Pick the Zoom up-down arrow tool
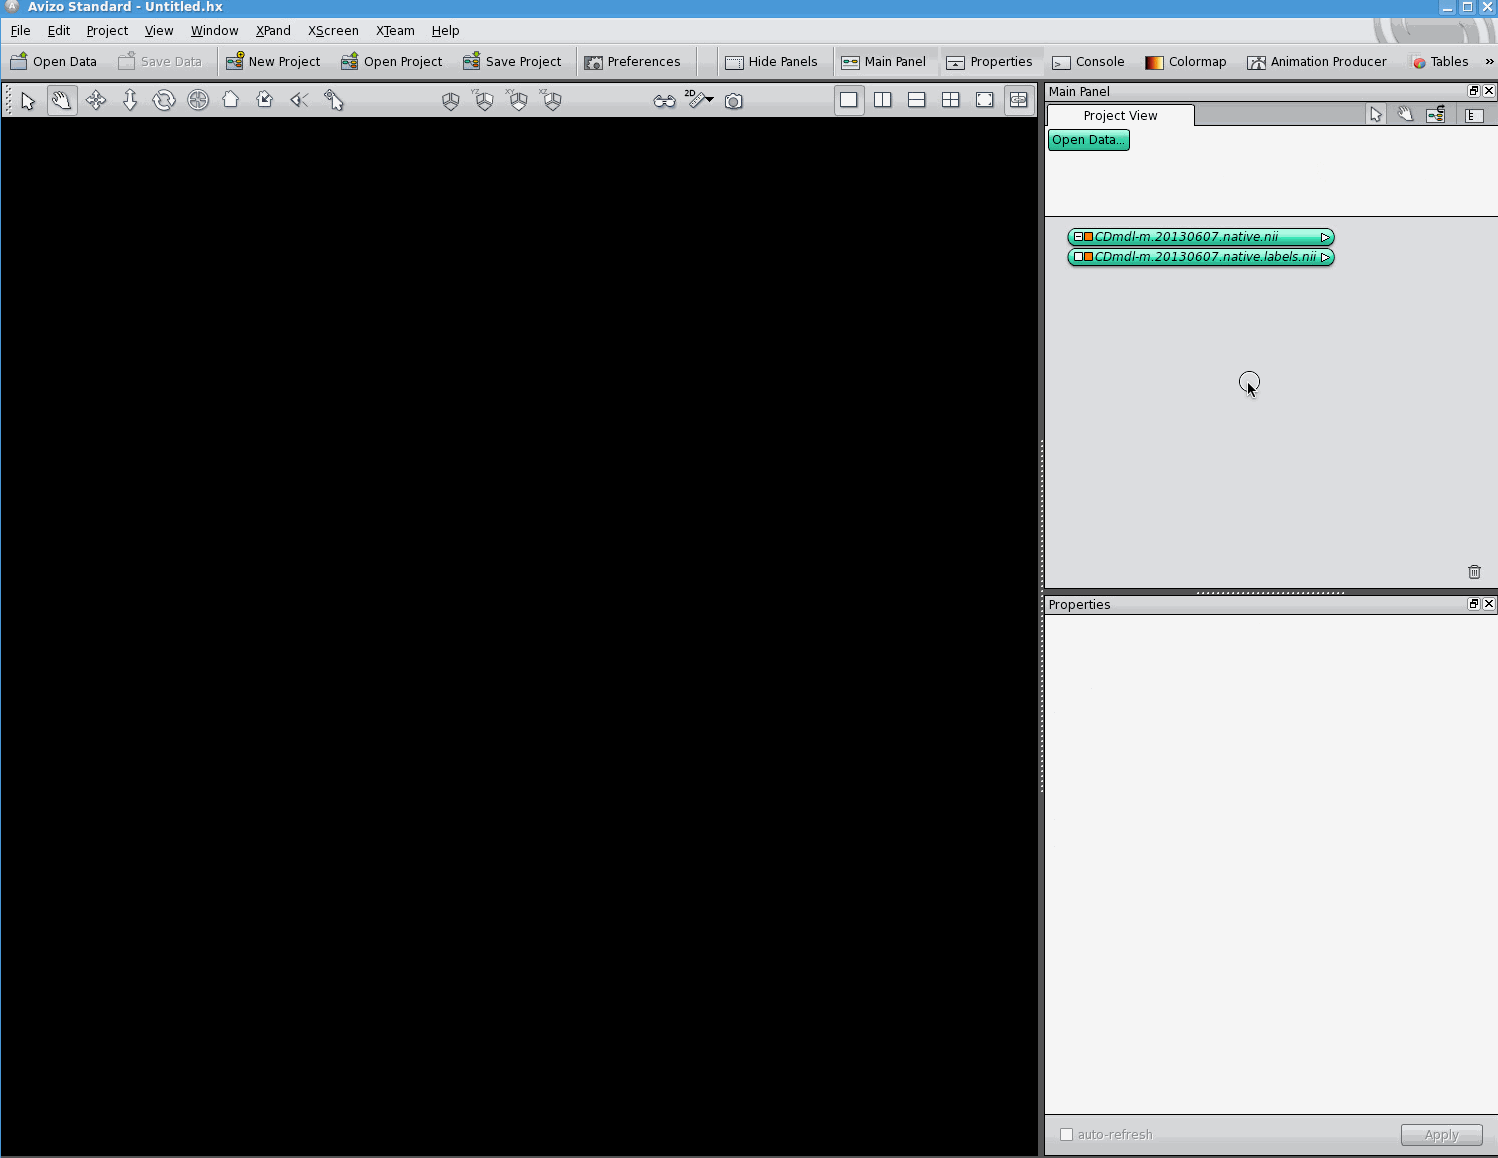Screen dimensions: 1498x1158 130,101
